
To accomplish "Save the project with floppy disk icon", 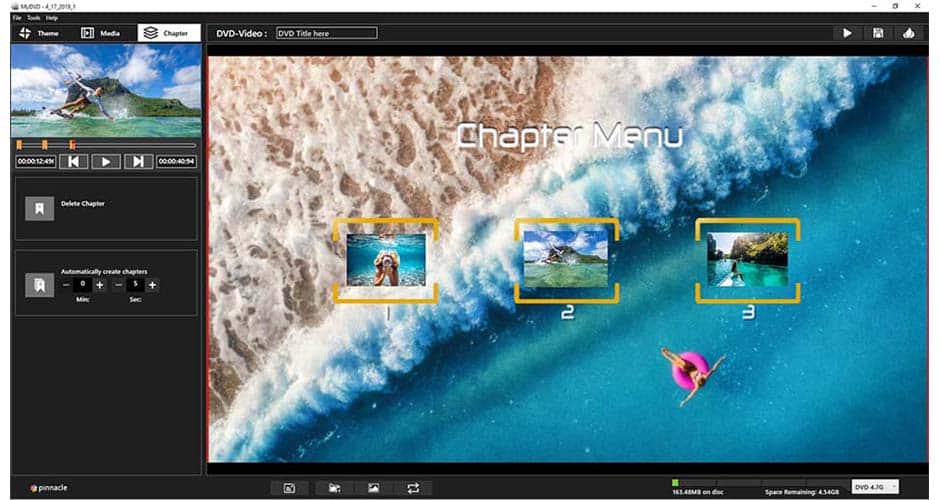I will [878, 33].
